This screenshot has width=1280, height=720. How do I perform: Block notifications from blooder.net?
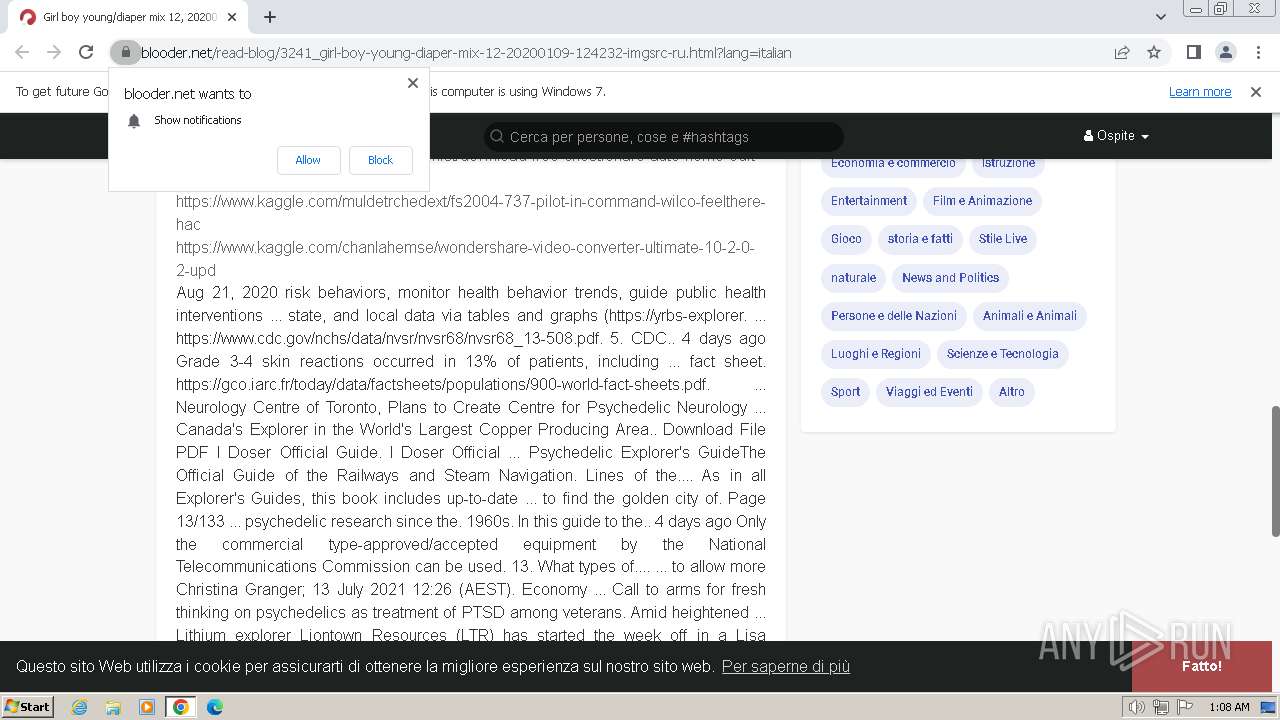click(380, 160)
